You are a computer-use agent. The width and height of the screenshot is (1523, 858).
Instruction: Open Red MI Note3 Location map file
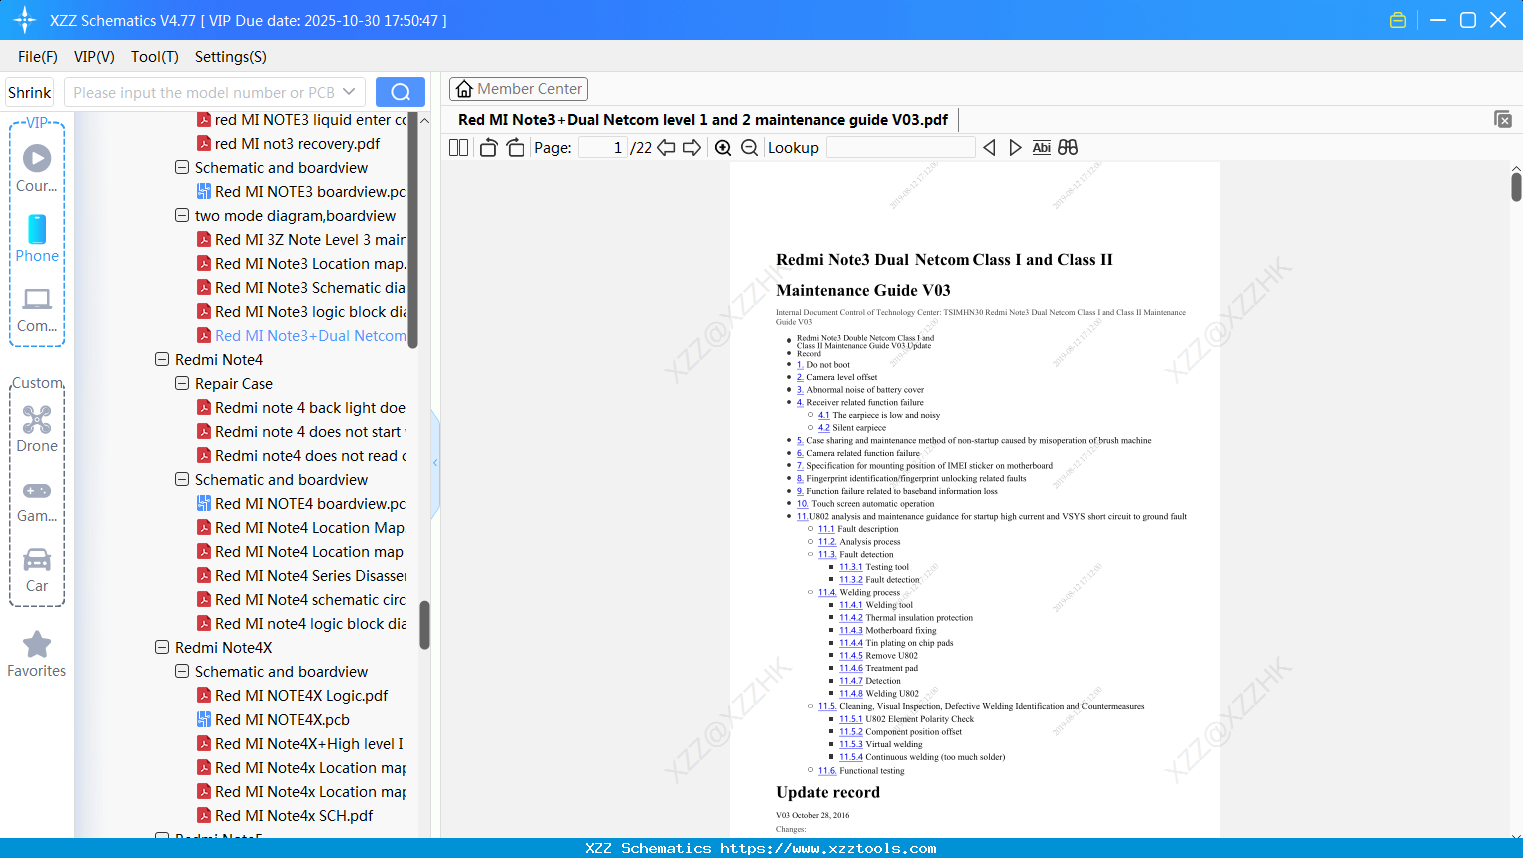pos(301,263)
